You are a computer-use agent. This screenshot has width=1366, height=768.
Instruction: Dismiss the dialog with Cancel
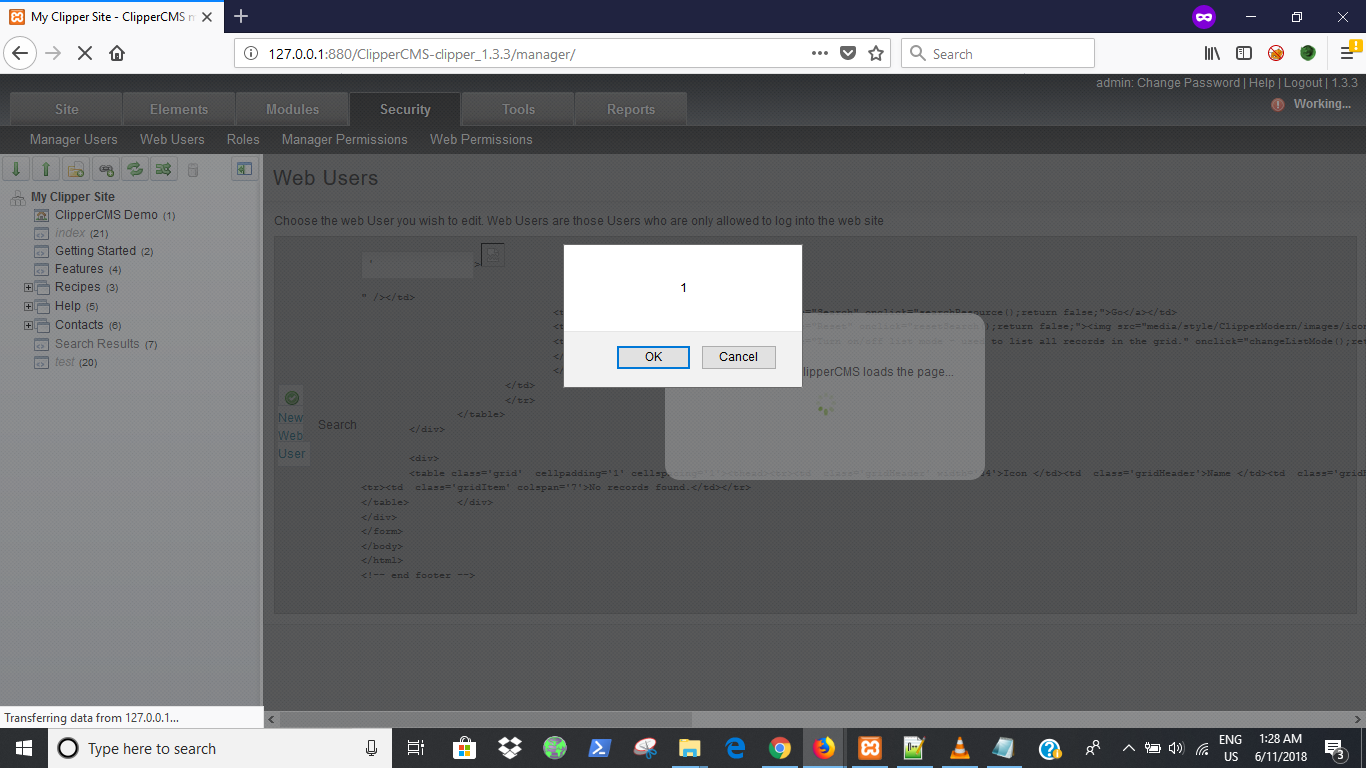pos(738,357)
